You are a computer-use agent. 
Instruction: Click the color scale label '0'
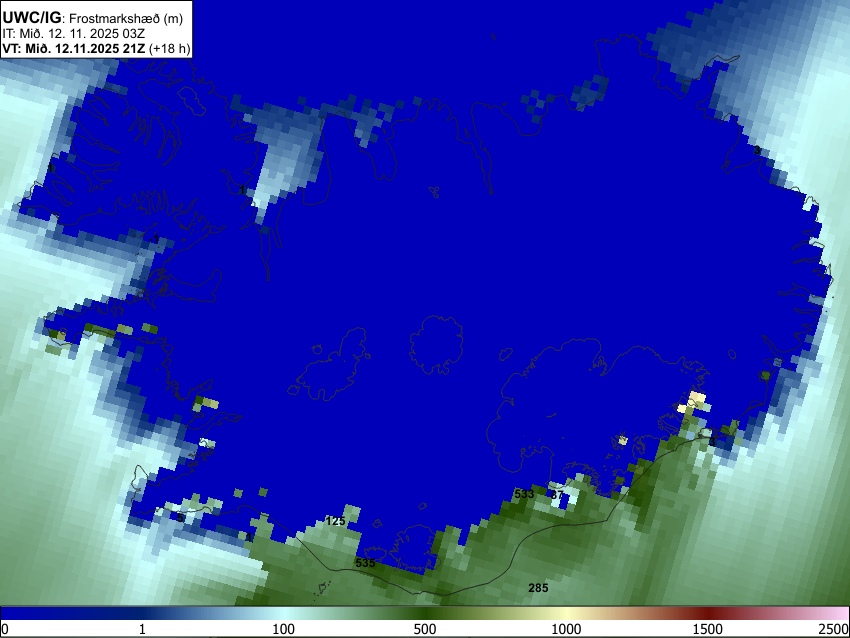coord(5,629)
